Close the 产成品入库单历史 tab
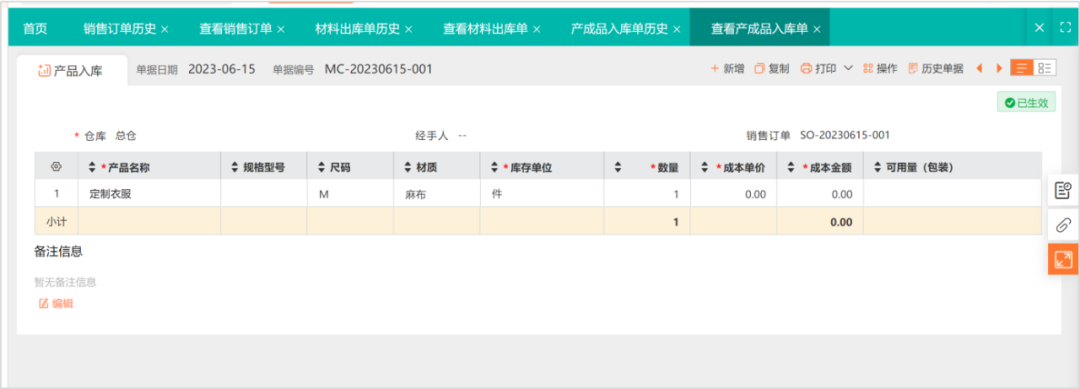The height and width of the screenshot is (389, 1080). click(x=677, y=29)
